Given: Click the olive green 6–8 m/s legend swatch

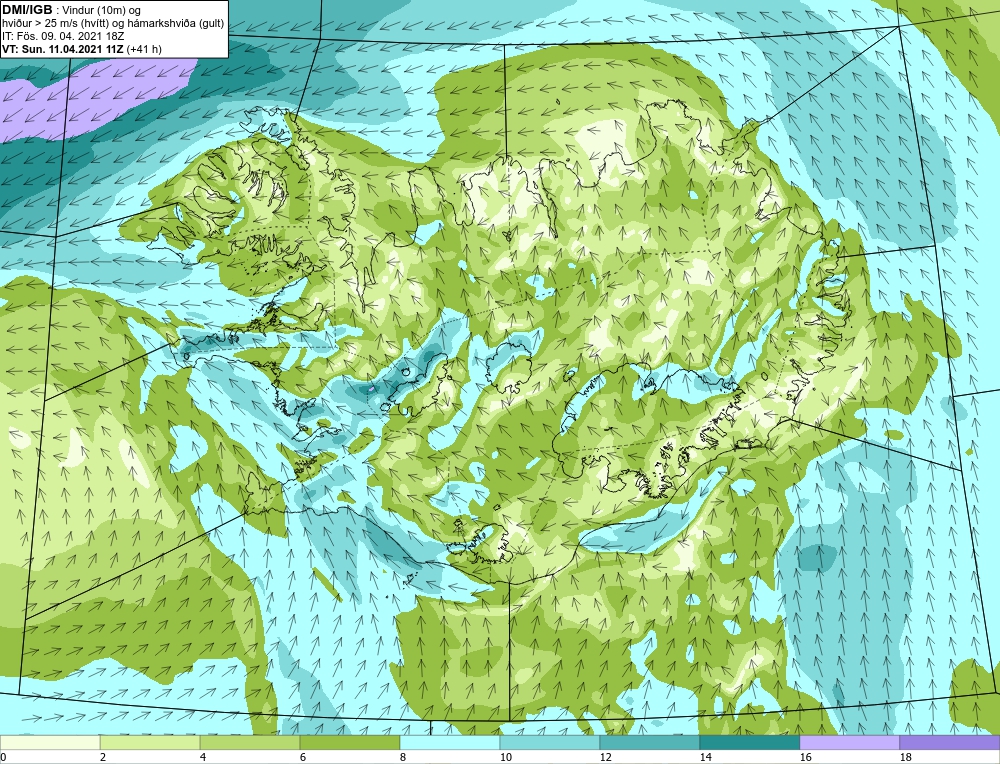Looking at the screenshot, I should [x=350, y=743].
